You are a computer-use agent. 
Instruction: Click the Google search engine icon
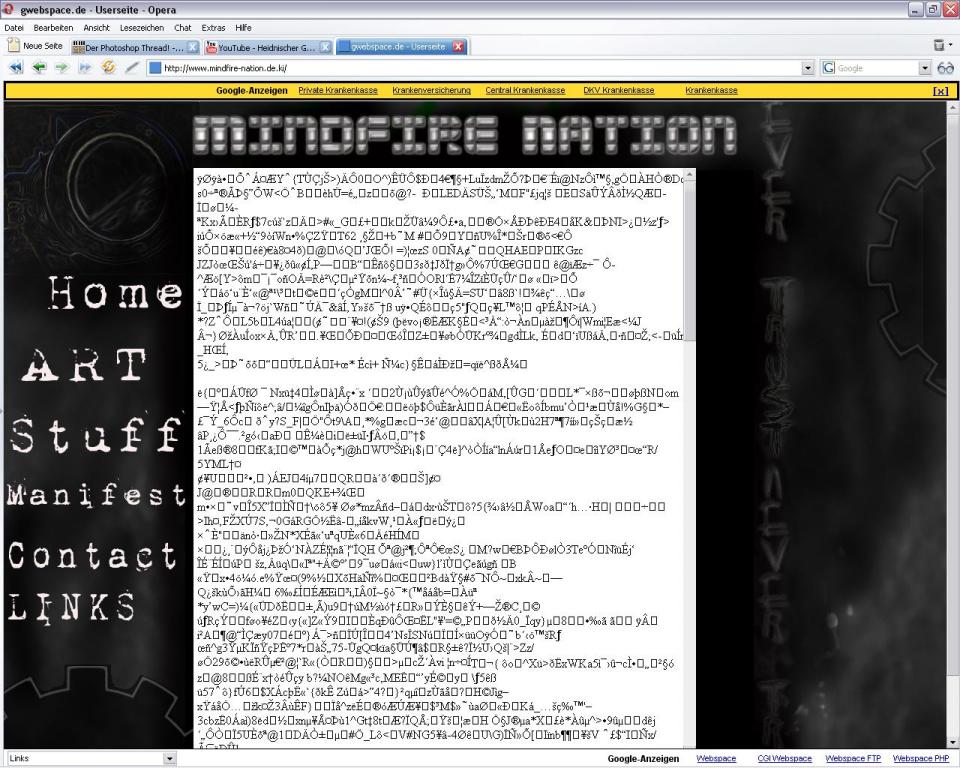[x=828, y=68]
